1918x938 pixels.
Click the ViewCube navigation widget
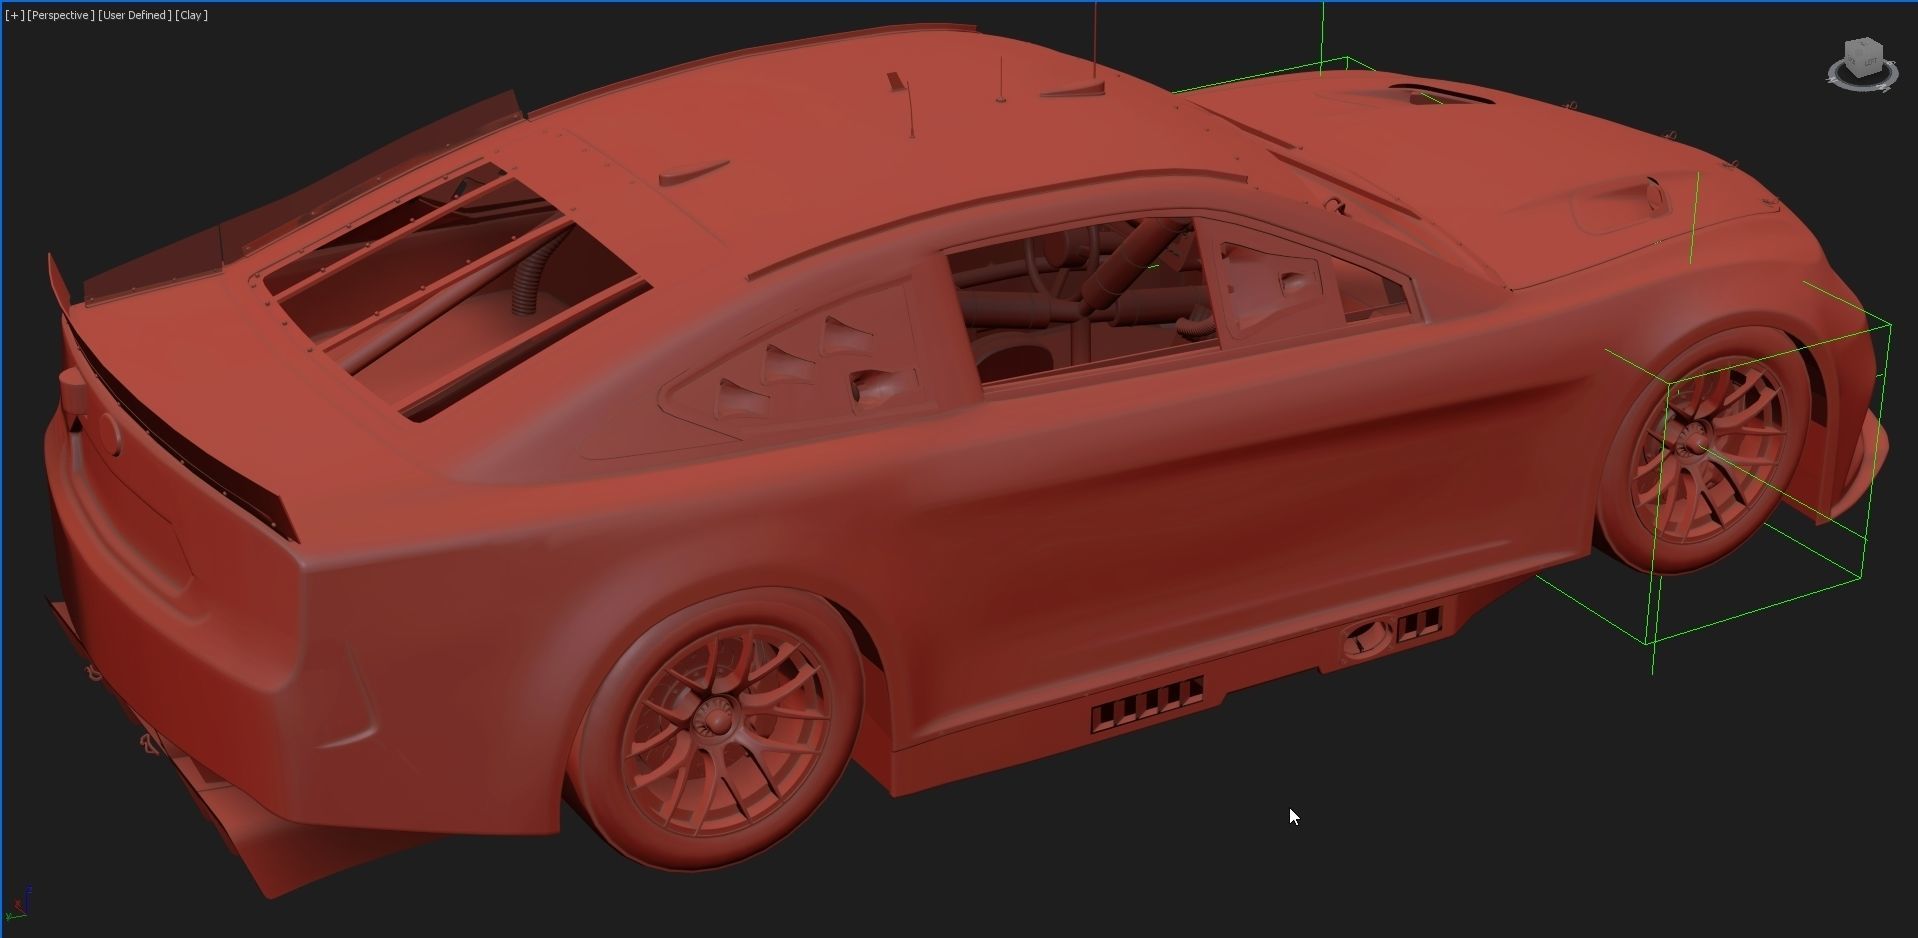[x=1863, y=64]
